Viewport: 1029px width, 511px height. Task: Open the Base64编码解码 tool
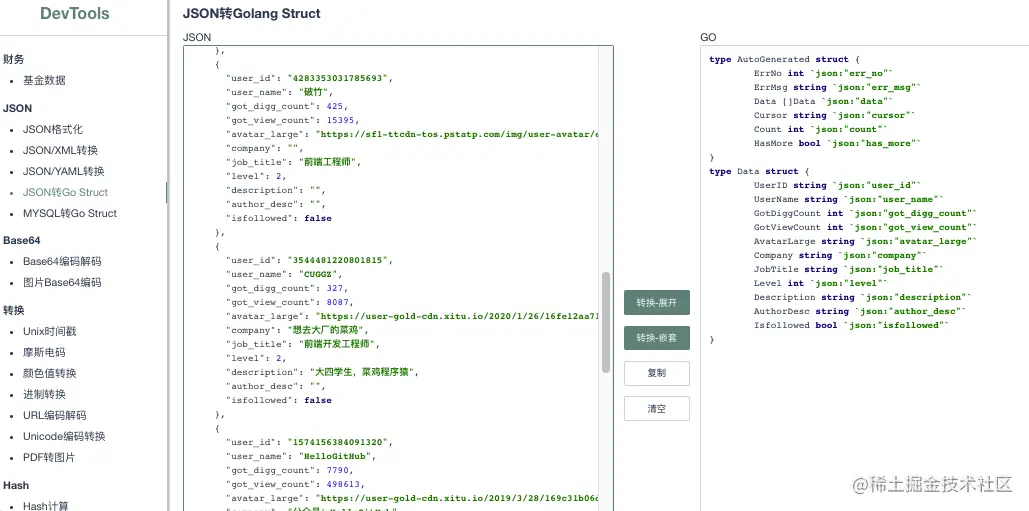62,262
